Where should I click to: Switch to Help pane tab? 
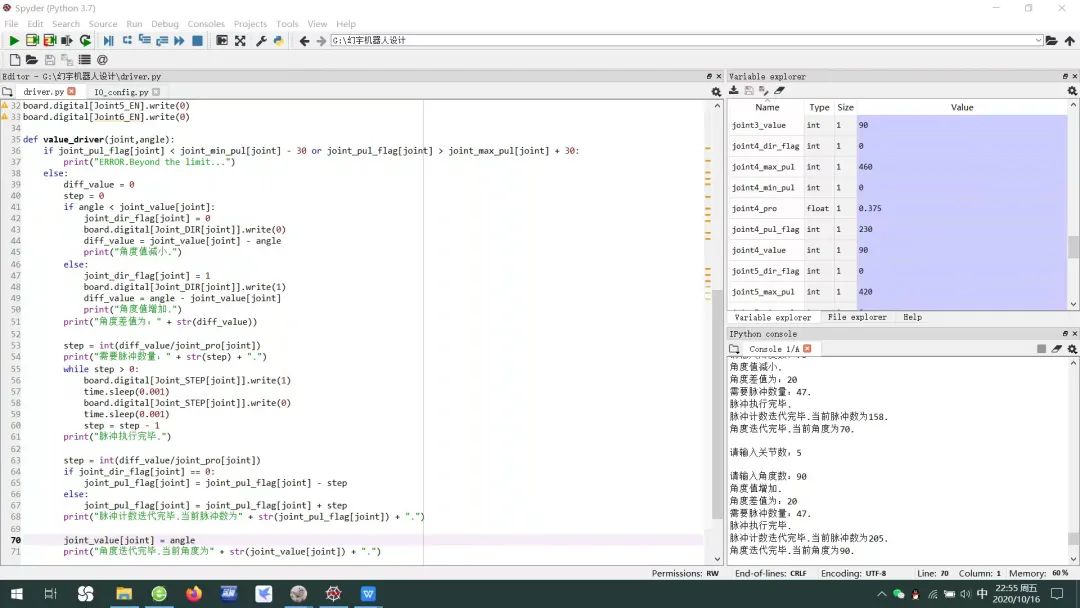tap(913, 317)
